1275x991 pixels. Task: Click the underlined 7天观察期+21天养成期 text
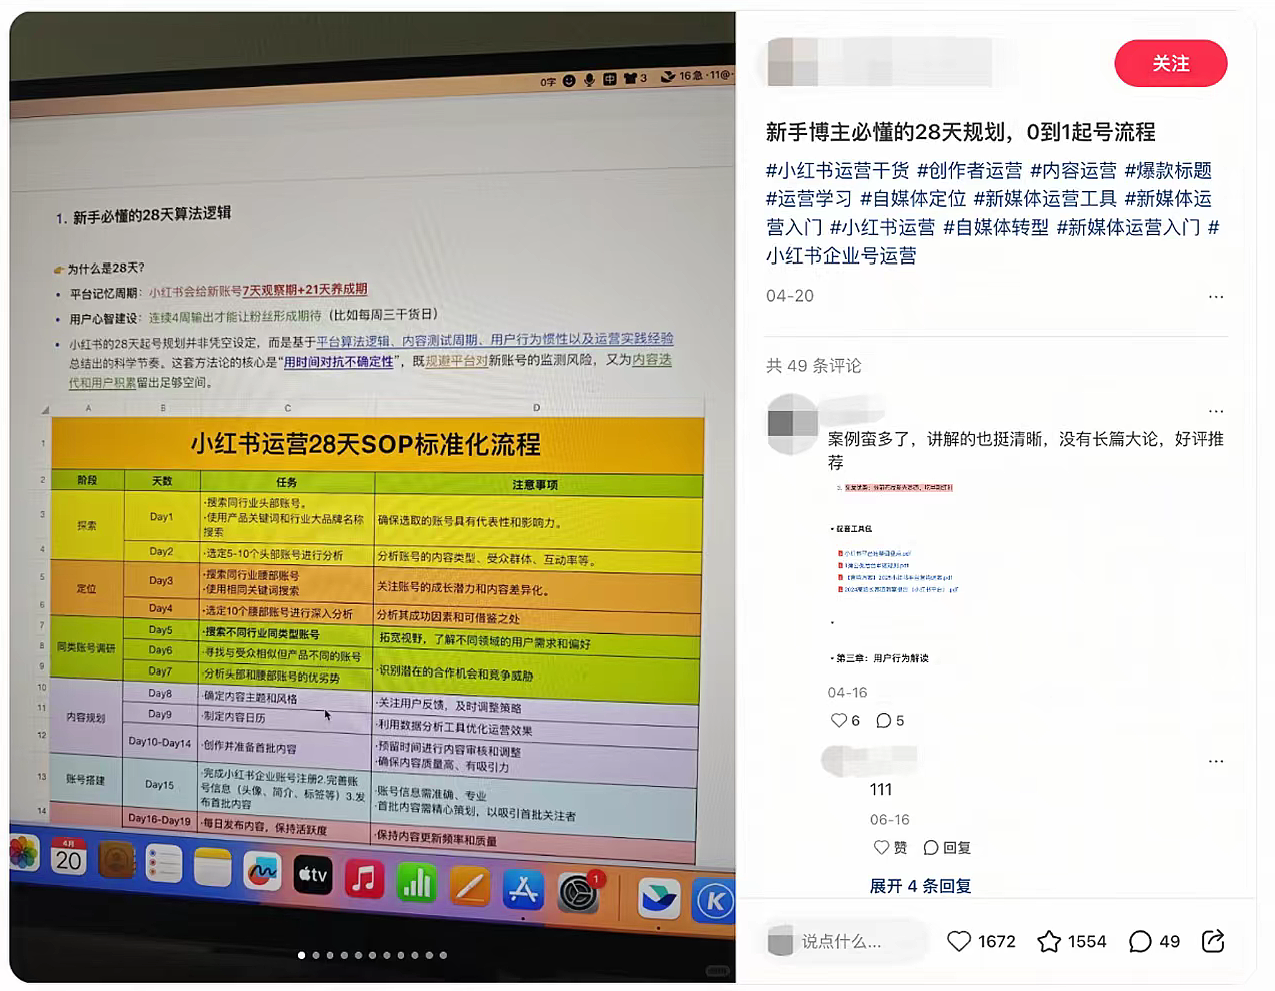[304, 290]
